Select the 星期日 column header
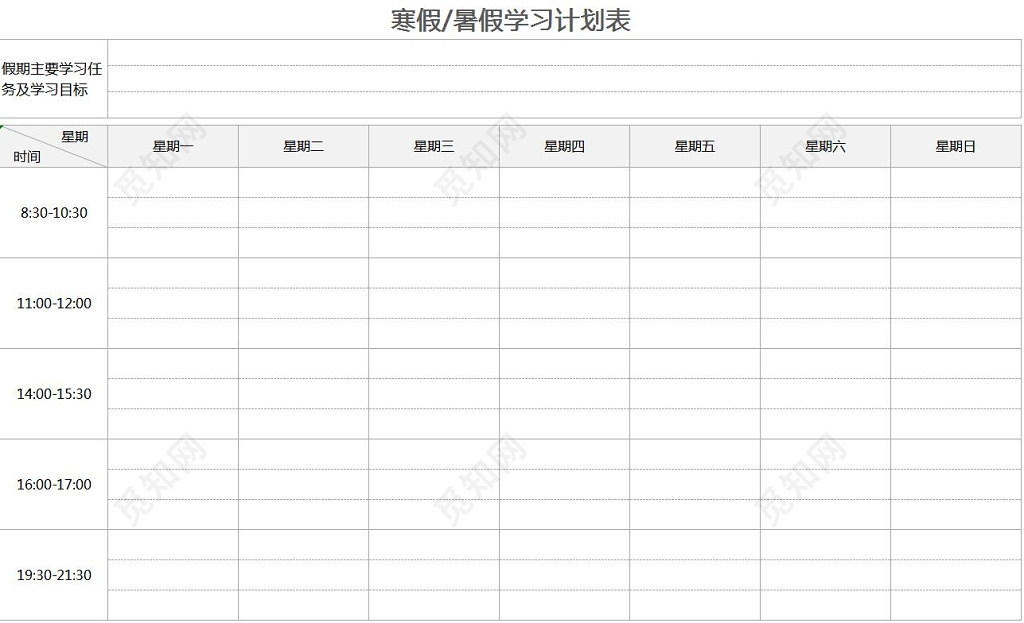This screenshot has height=623, width=1024. (953, 145)
